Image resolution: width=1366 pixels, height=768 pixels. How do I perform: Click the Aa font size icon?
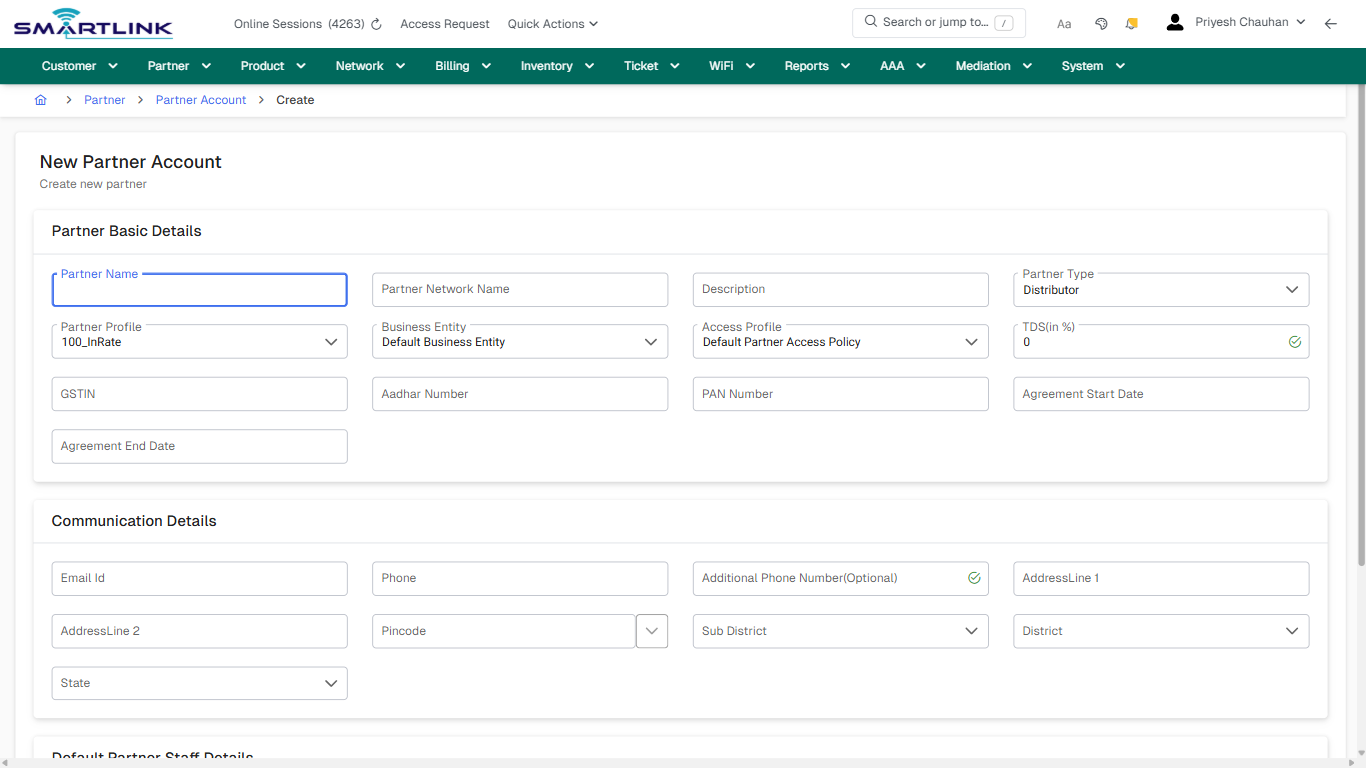(x=1063, y=23)
